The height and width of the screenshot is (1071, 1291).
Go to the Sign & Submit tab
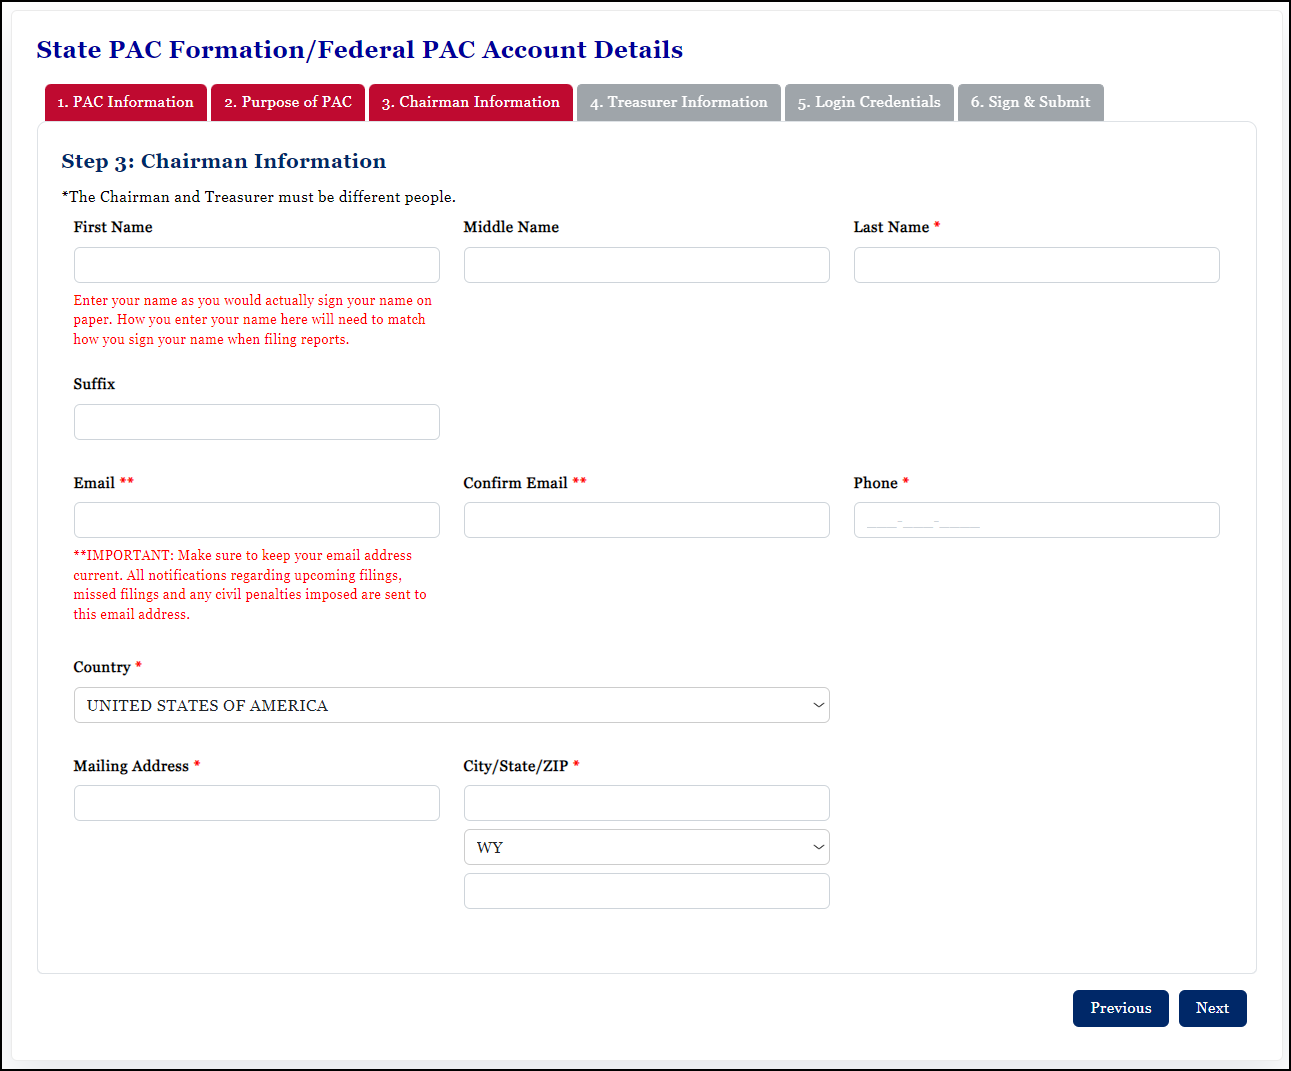1030,102
